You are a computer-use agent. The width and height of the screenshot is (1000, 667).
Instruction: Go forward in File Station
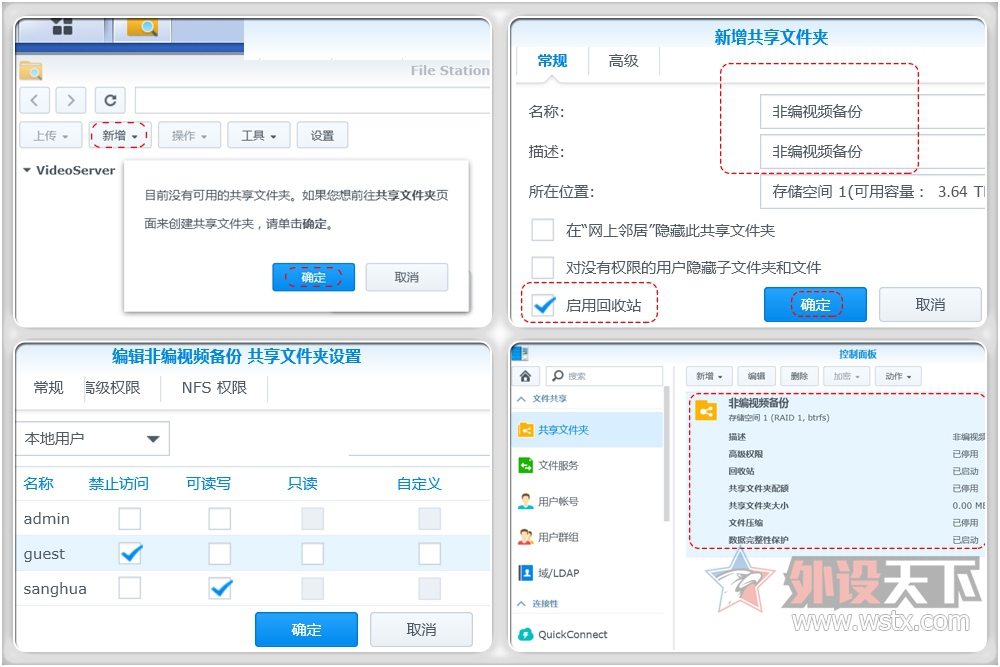point(71,100)
